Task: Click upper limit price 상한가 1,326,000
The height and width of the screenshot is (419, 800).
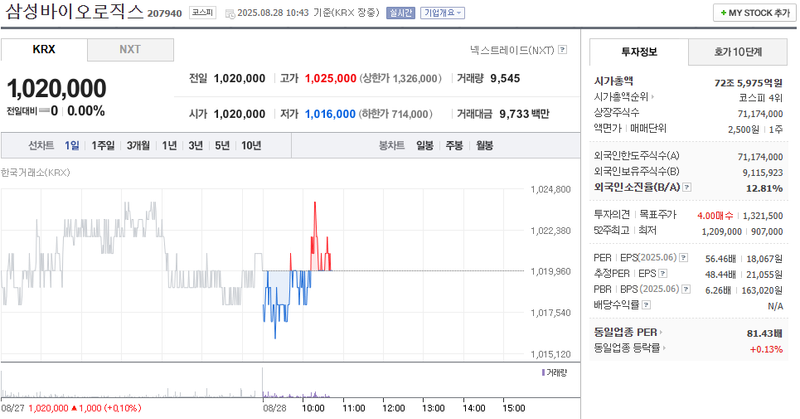Action: [x=401, y=79]
